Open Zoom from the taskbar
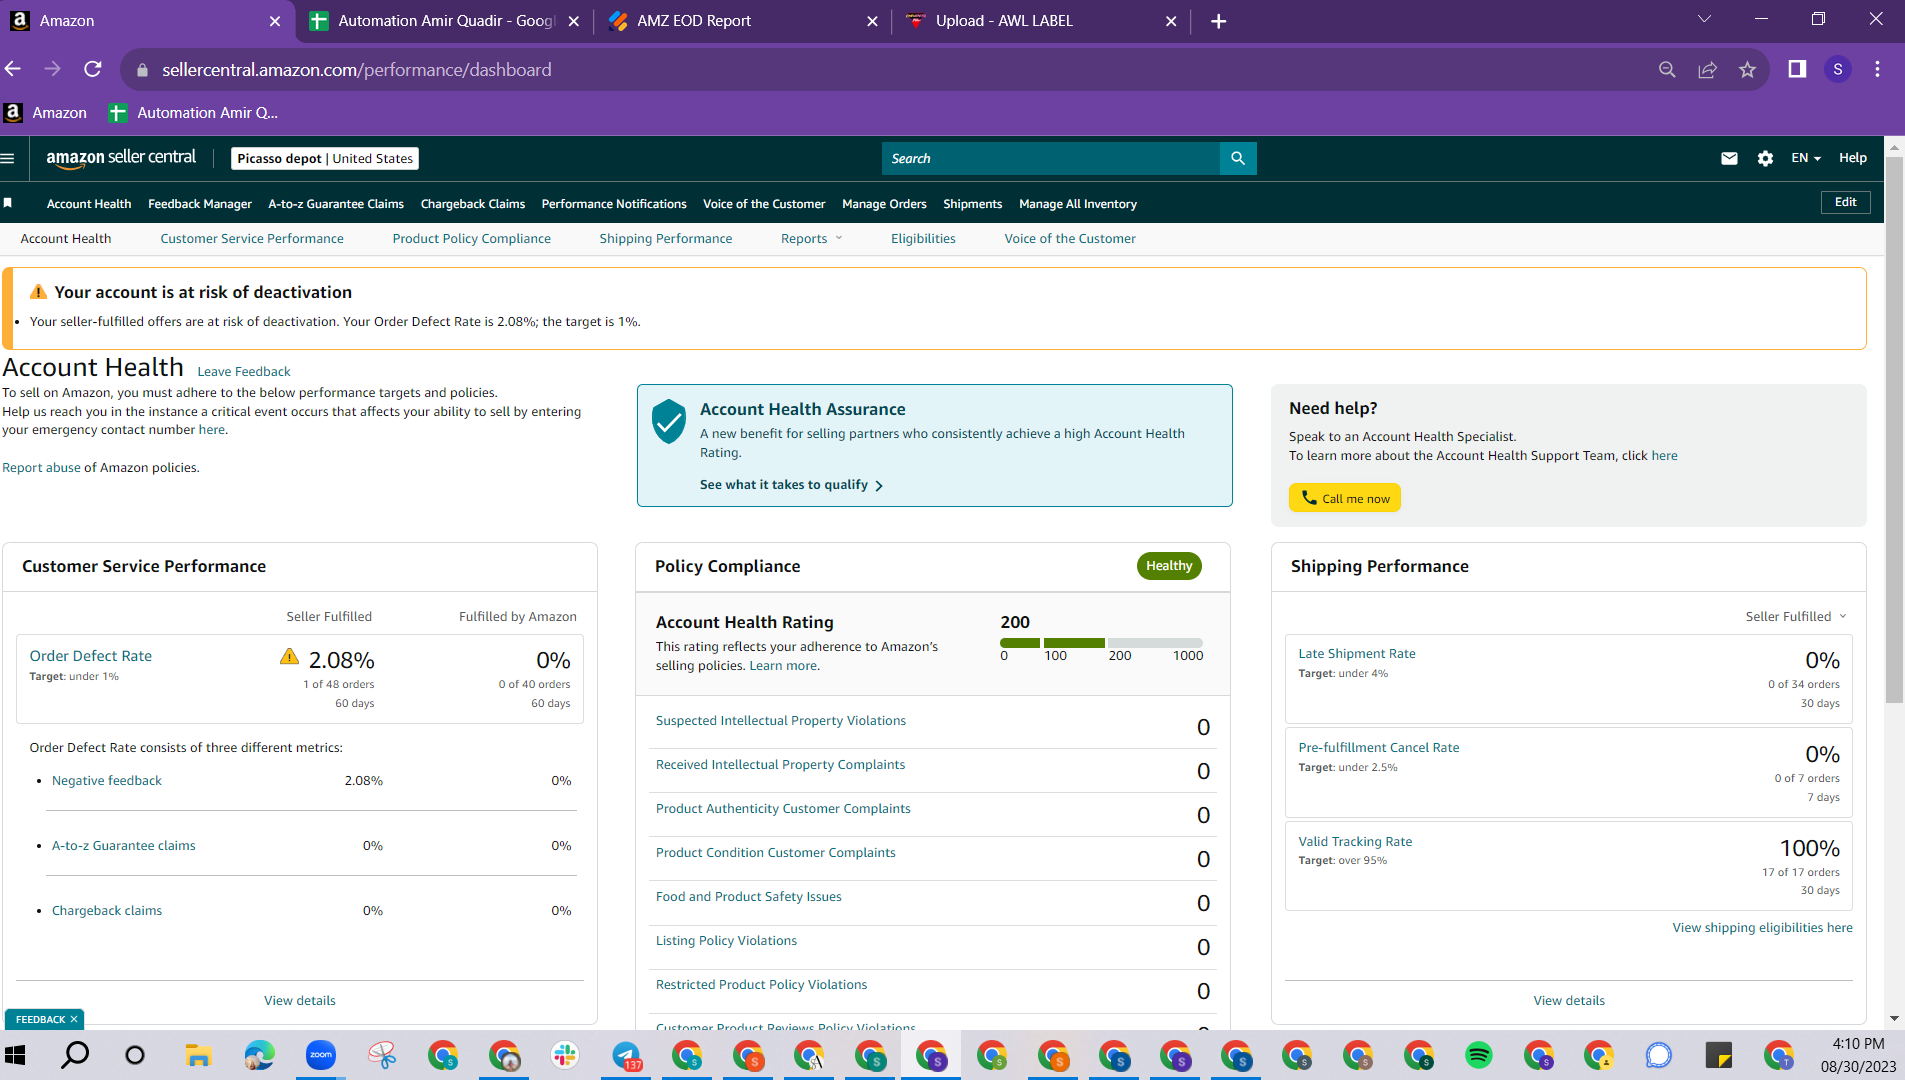Screen dimensions: 1905x1080 pyautogui.click(x=320, y=1055)
